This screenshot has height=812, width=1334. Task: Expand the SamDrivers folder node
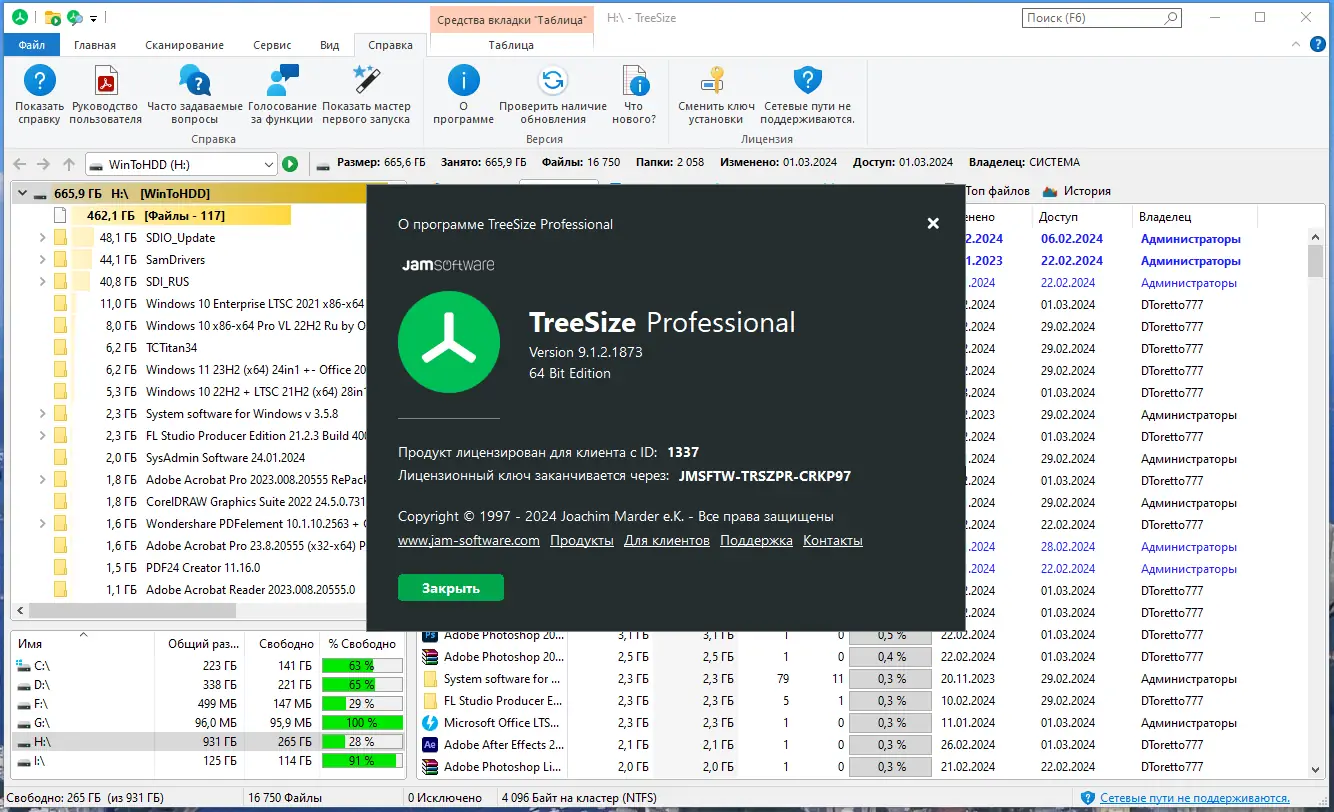[x=42, y=260]
